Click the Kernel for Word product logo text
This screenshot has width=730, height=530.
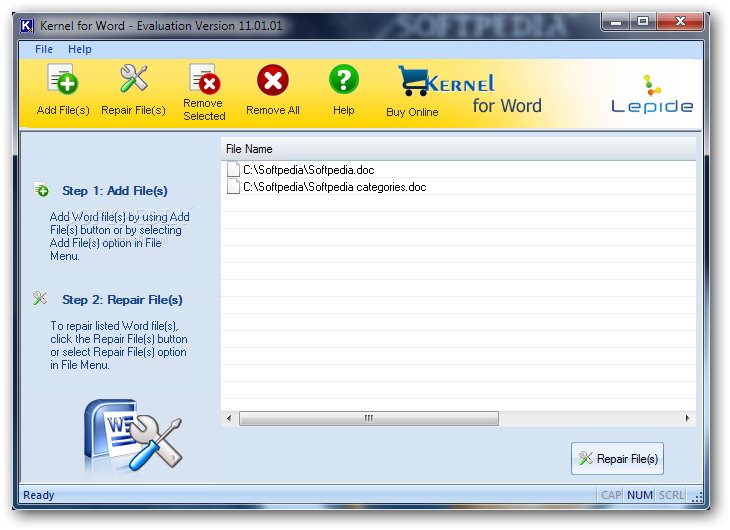(484, 94)
